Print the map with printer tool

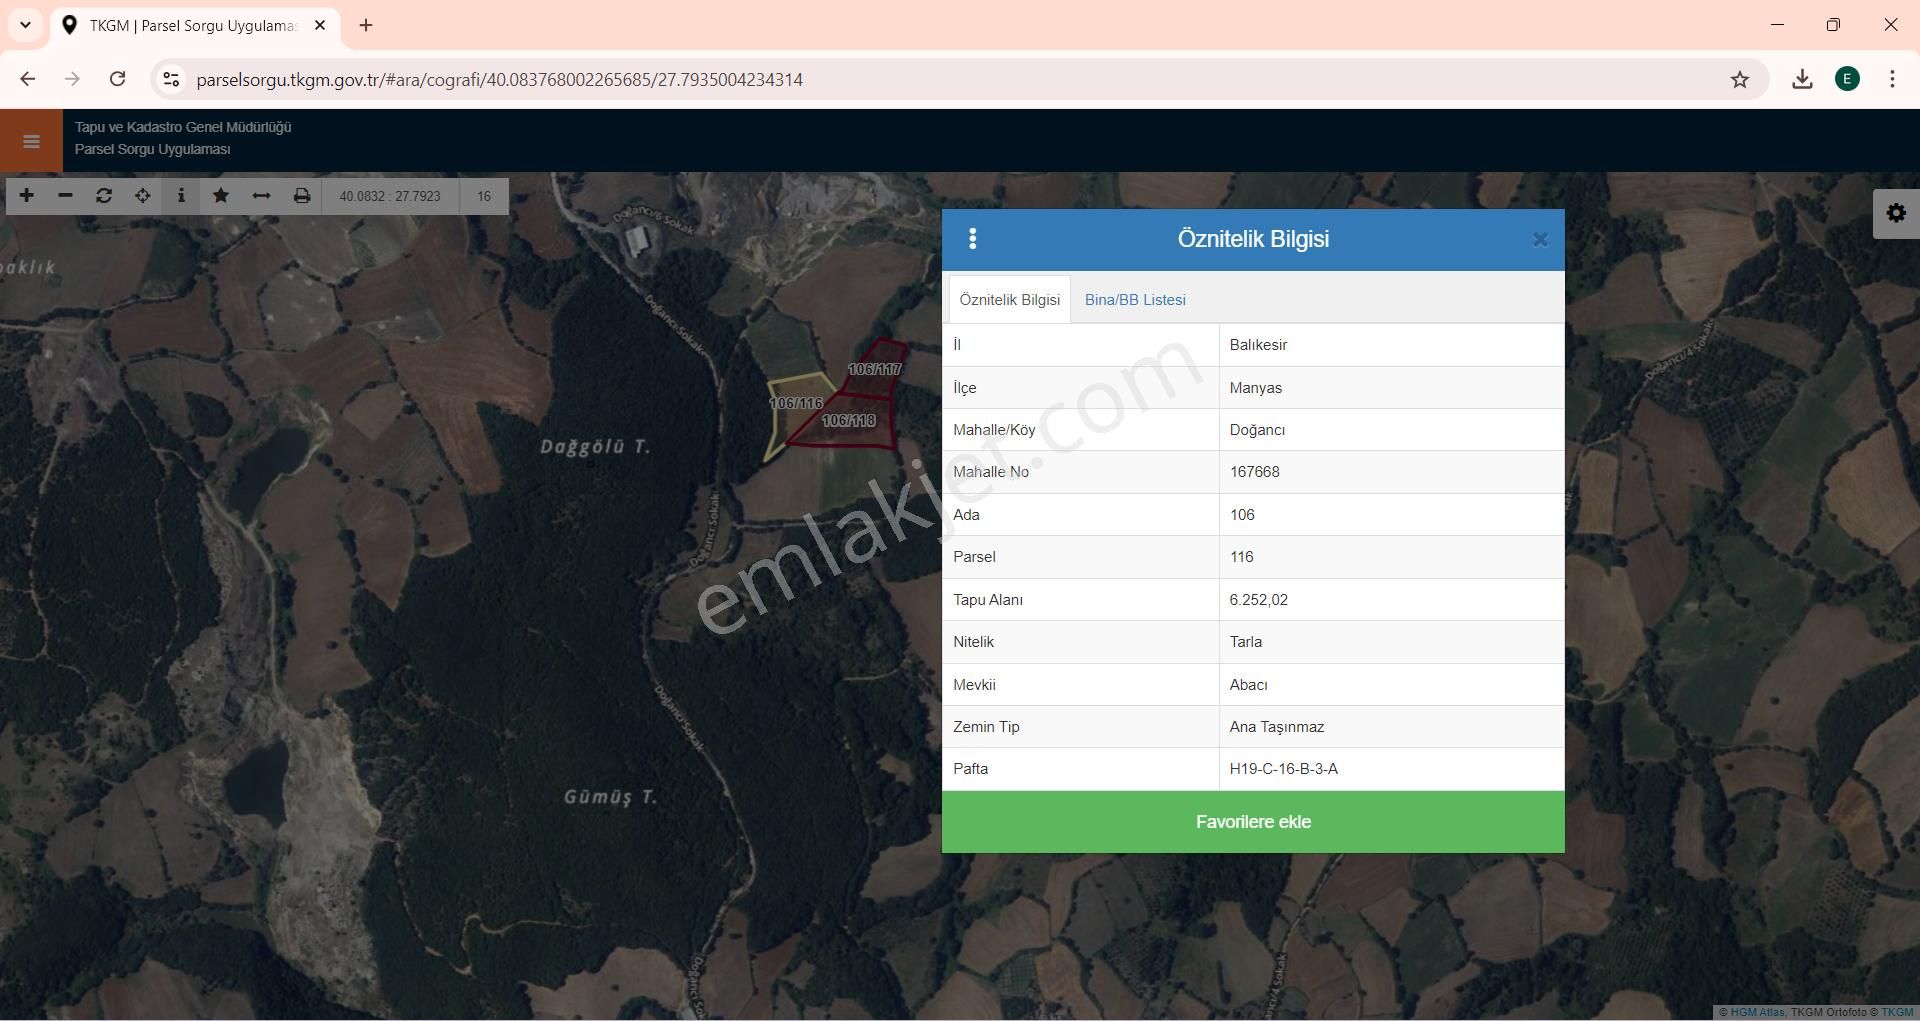pos(301,196)
